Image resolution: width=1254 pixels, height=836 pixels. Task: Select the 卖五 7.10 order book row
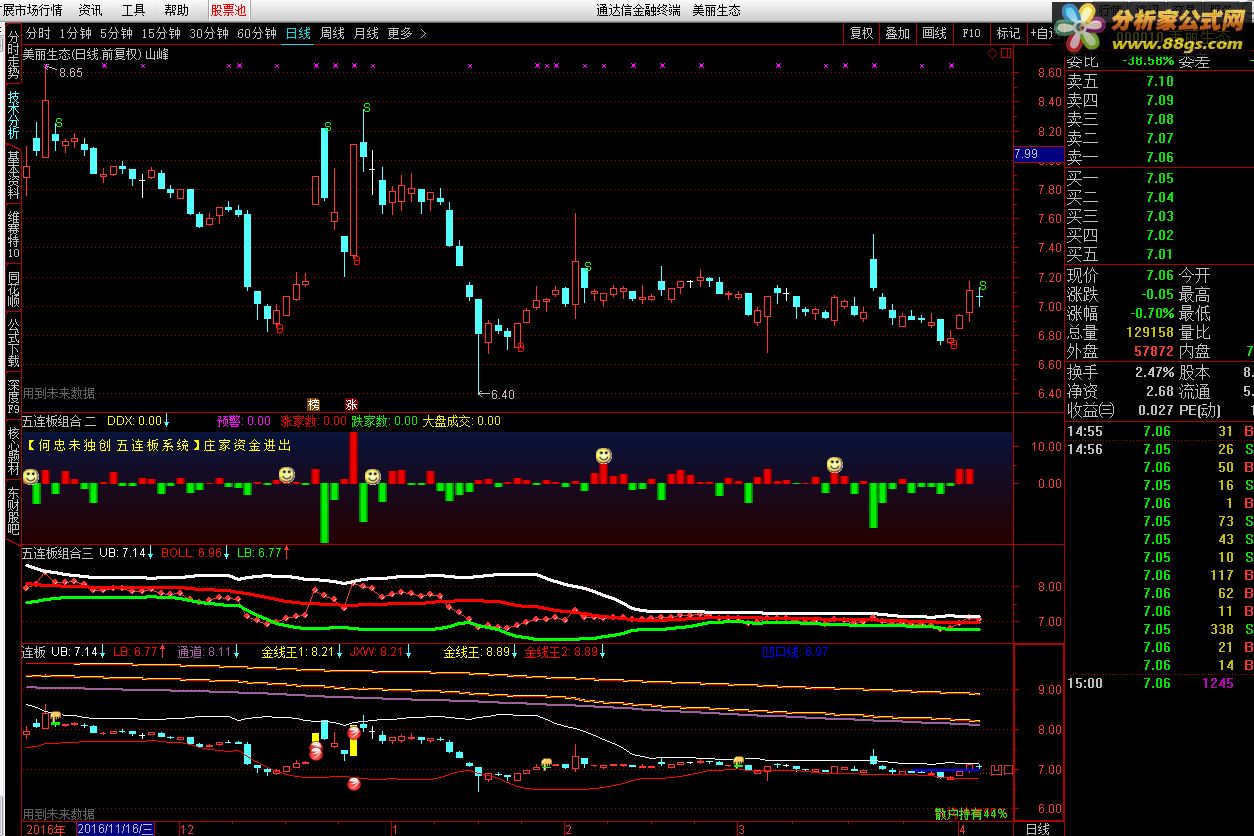1158,82
